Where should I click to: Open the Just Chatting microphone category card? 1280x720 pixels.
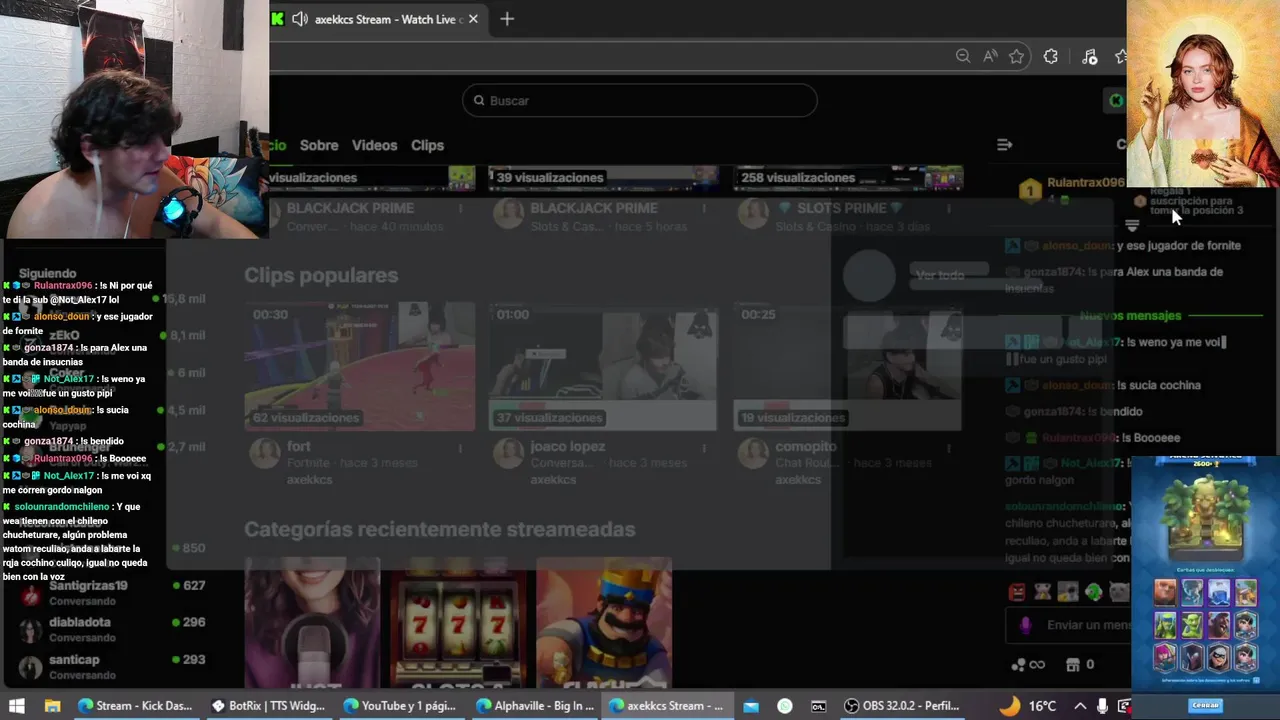coord(312,622)
